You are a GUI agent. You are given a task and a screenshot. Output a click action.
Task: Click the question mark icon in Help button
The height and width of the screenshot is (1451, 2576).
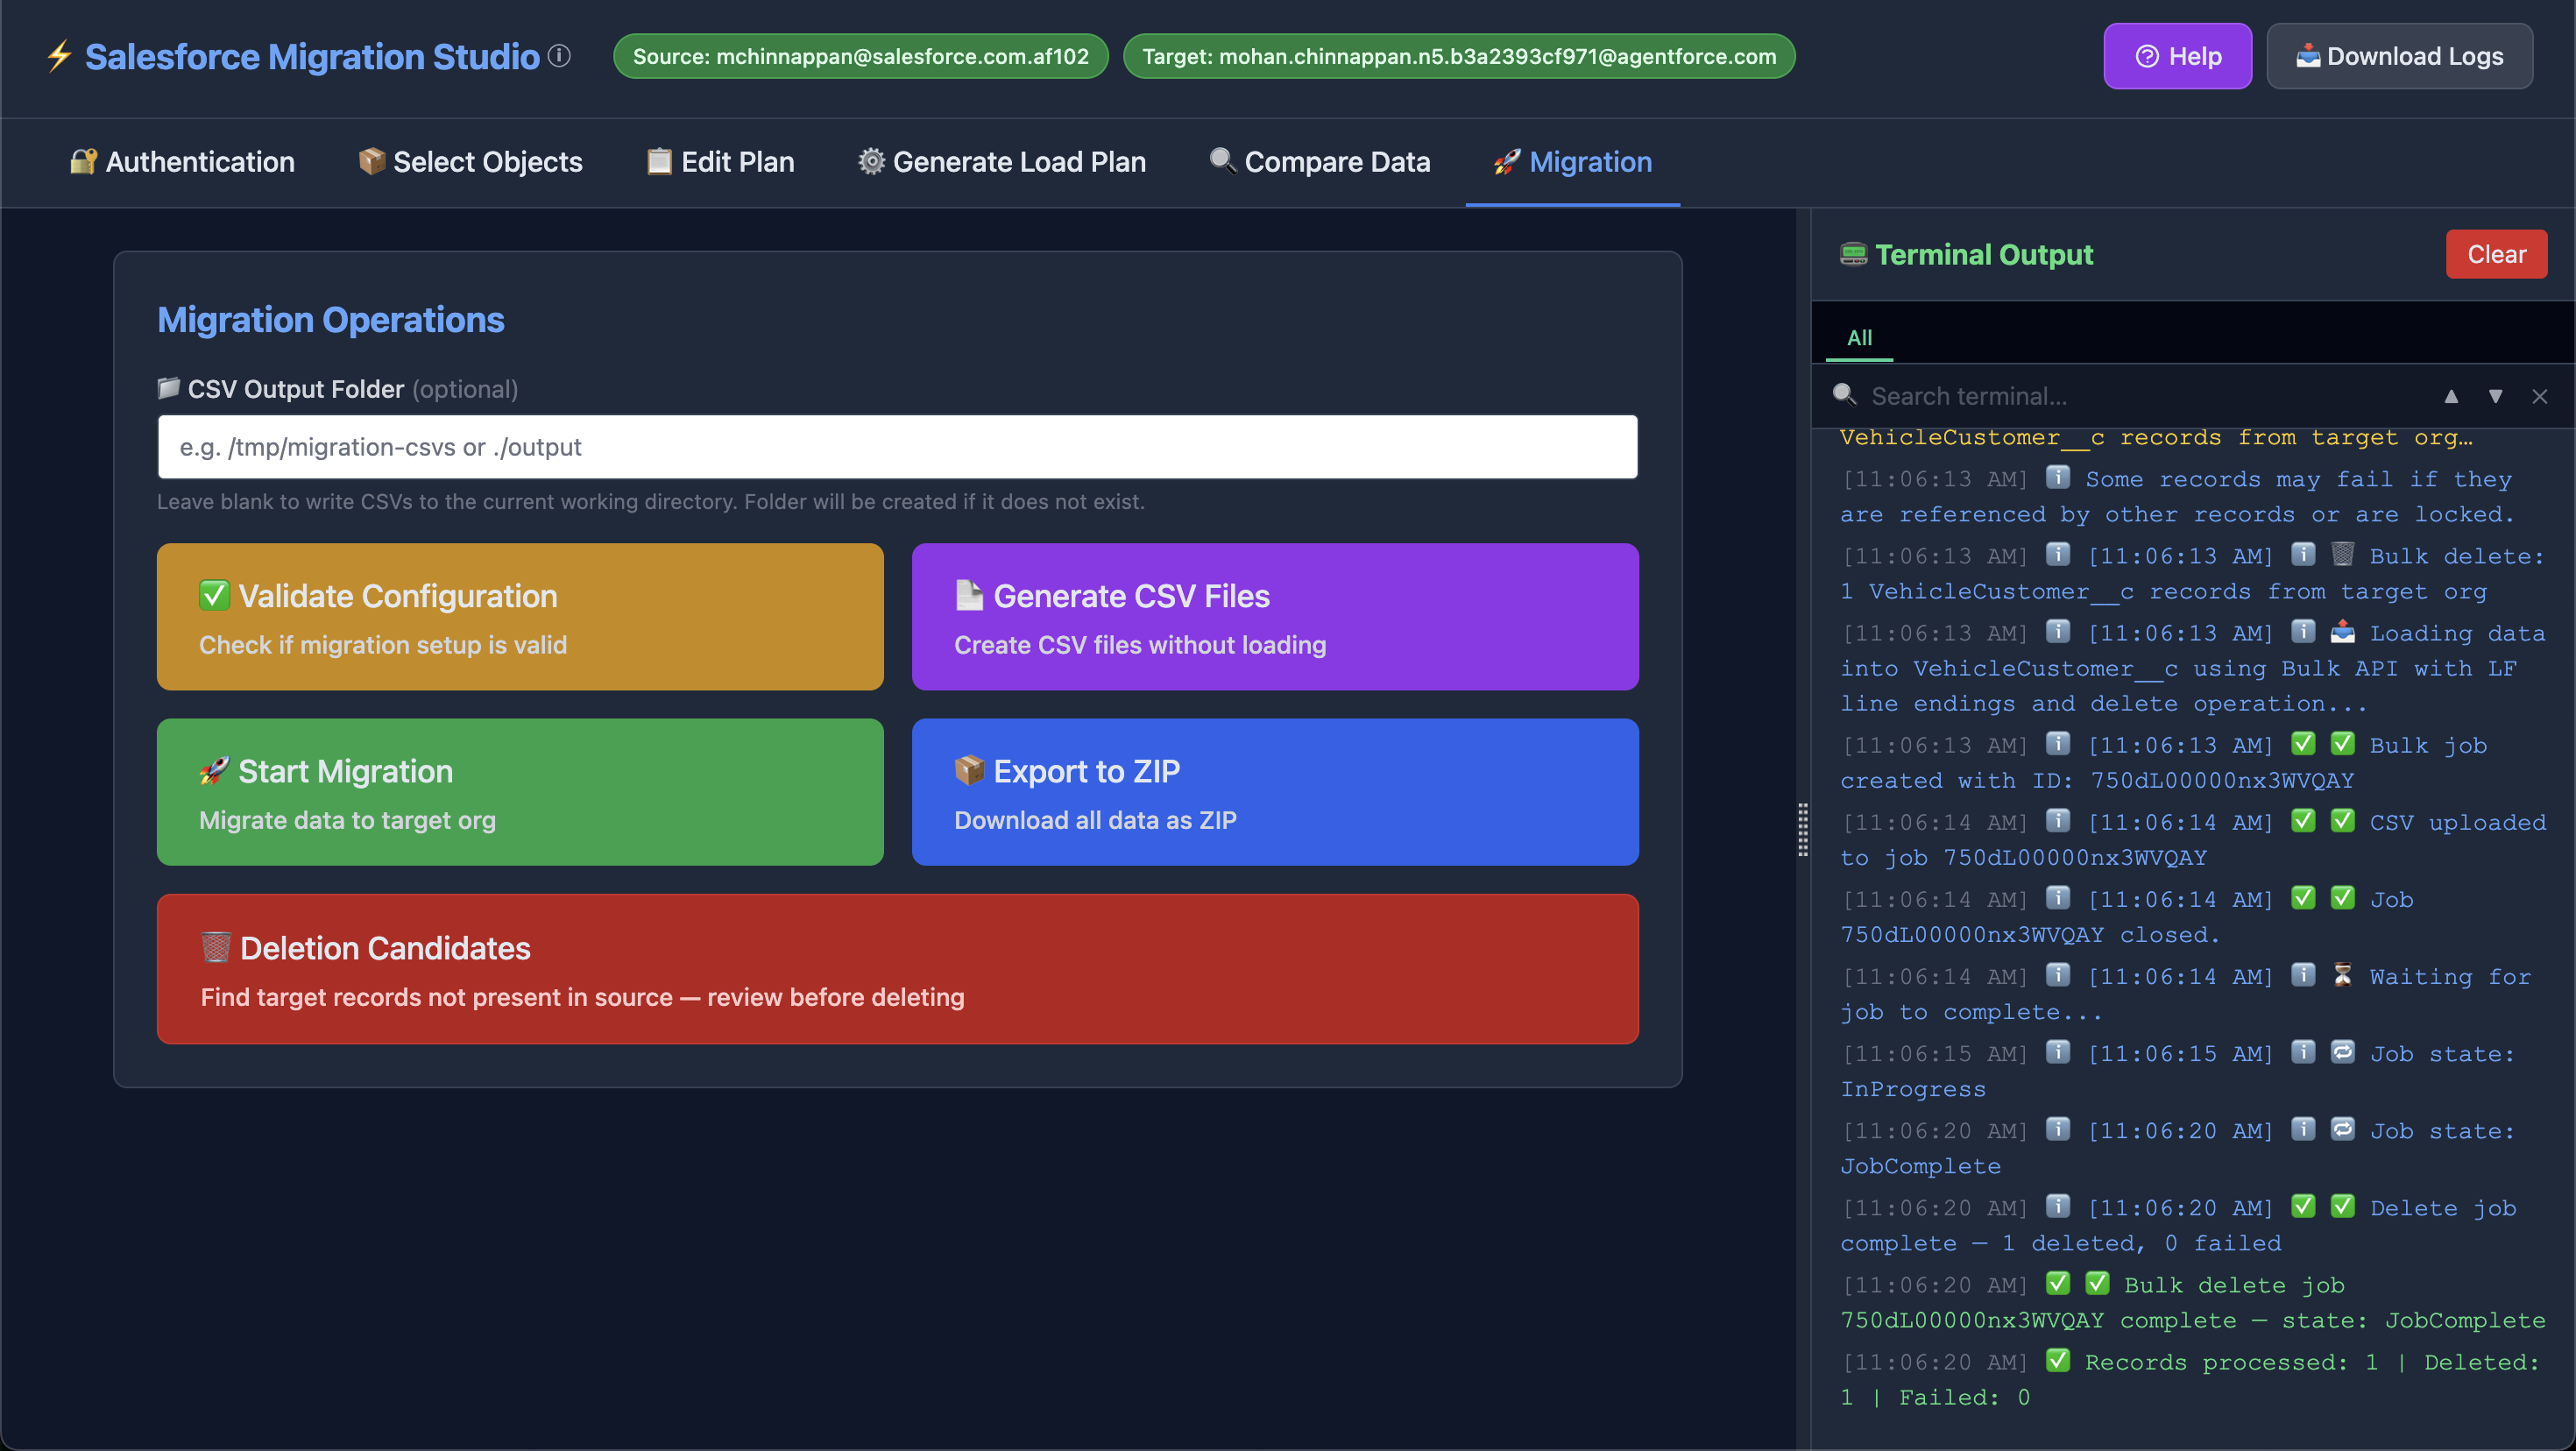[2146, 56]
